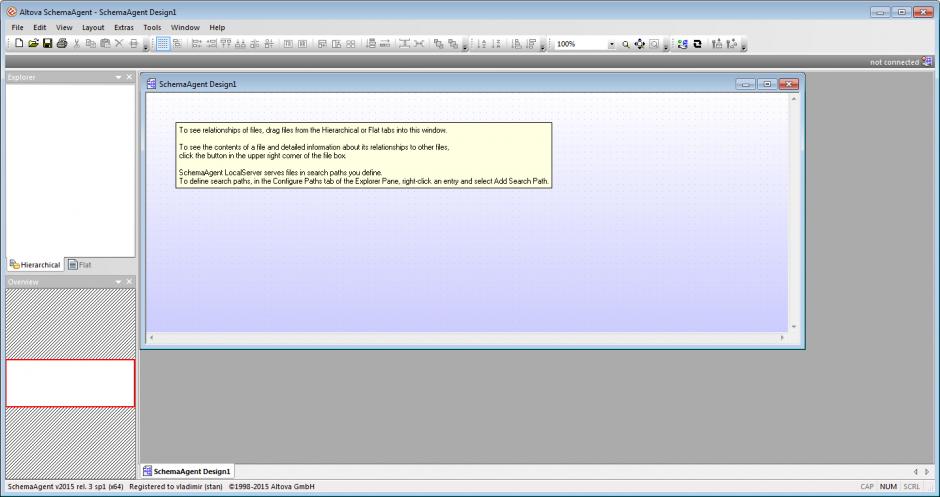Click the fit-to-window arrows icon
This screenshot has height=497, width=940.
pyautogui.click(x=640, y=44)
